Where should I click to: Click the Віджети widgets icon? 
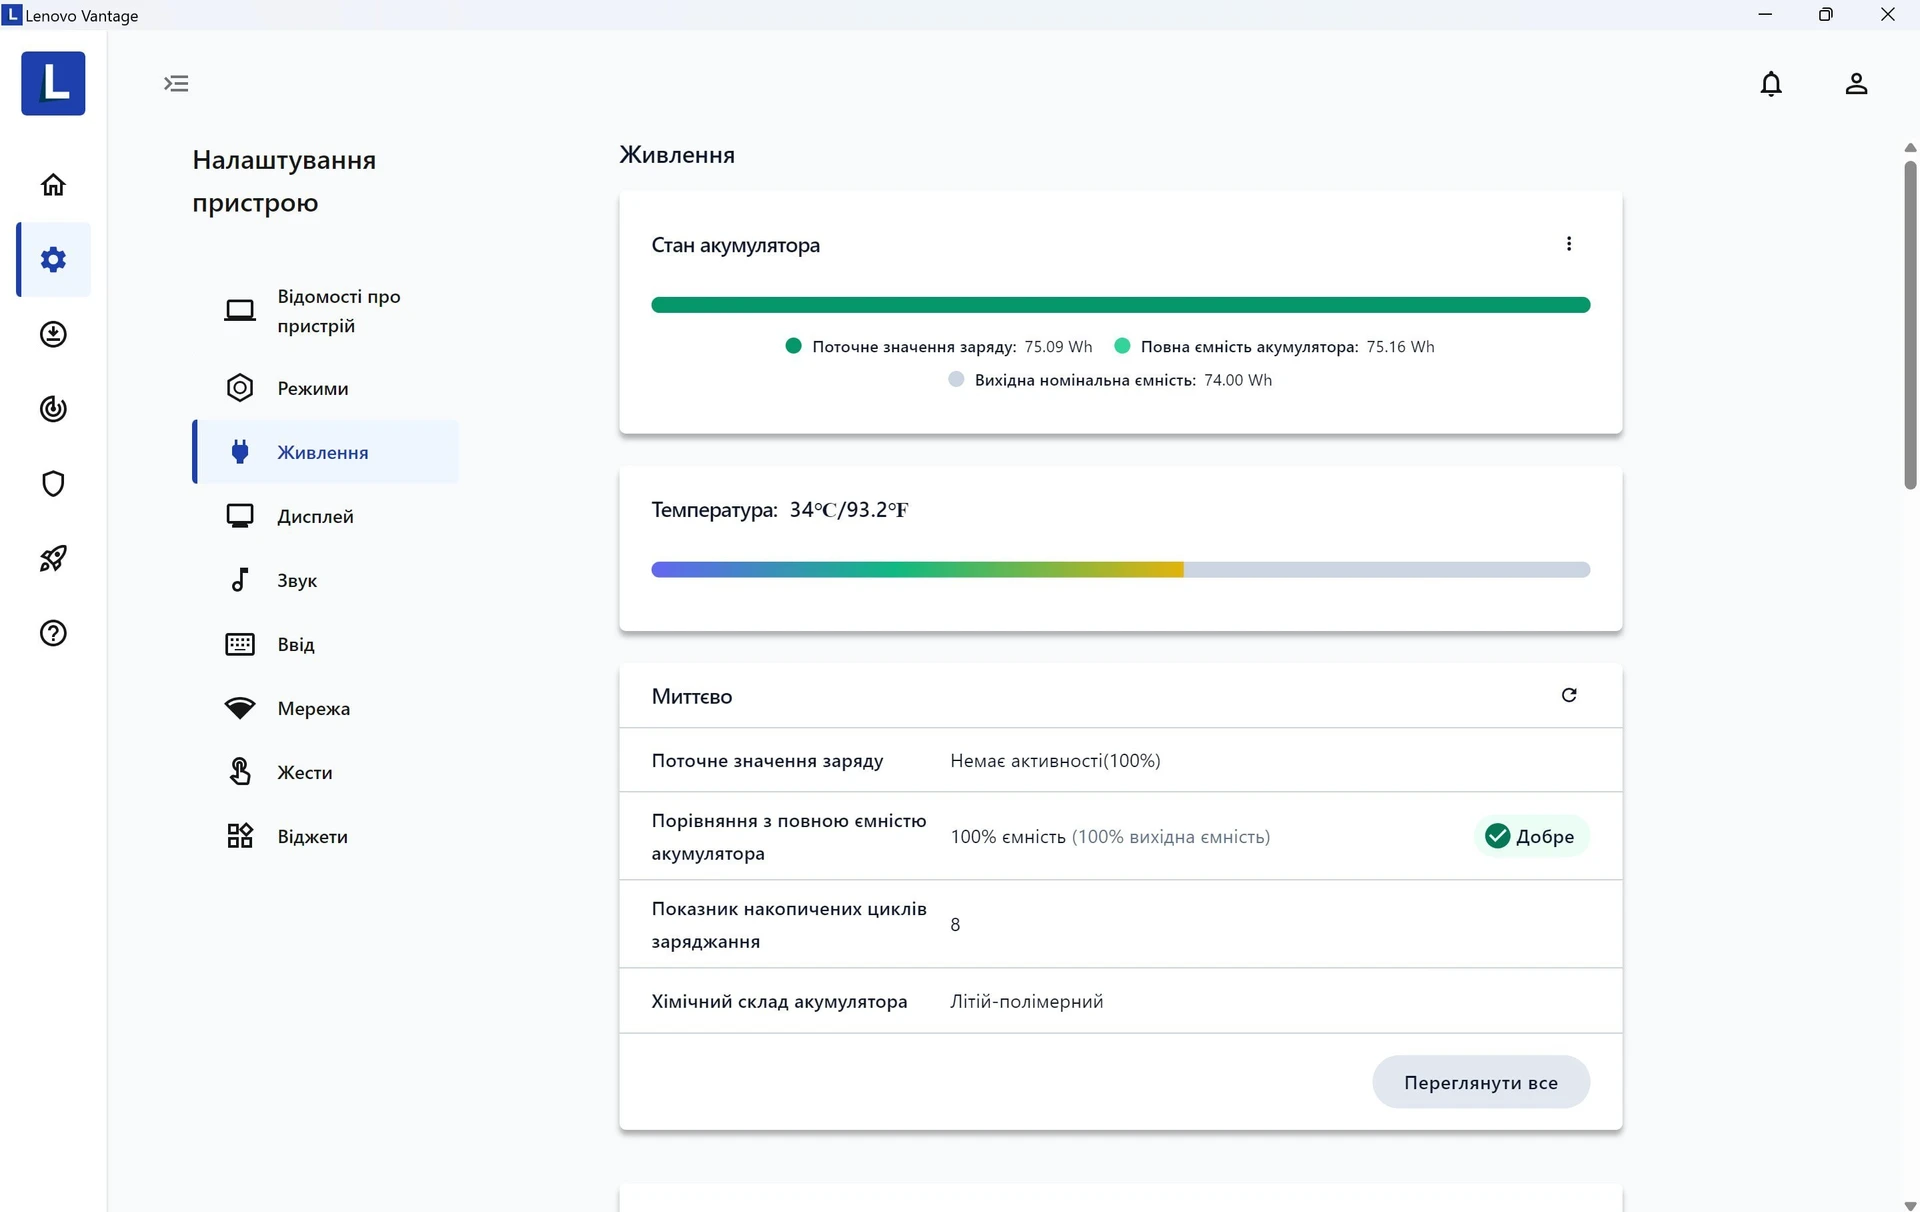(x=240, y=836)
